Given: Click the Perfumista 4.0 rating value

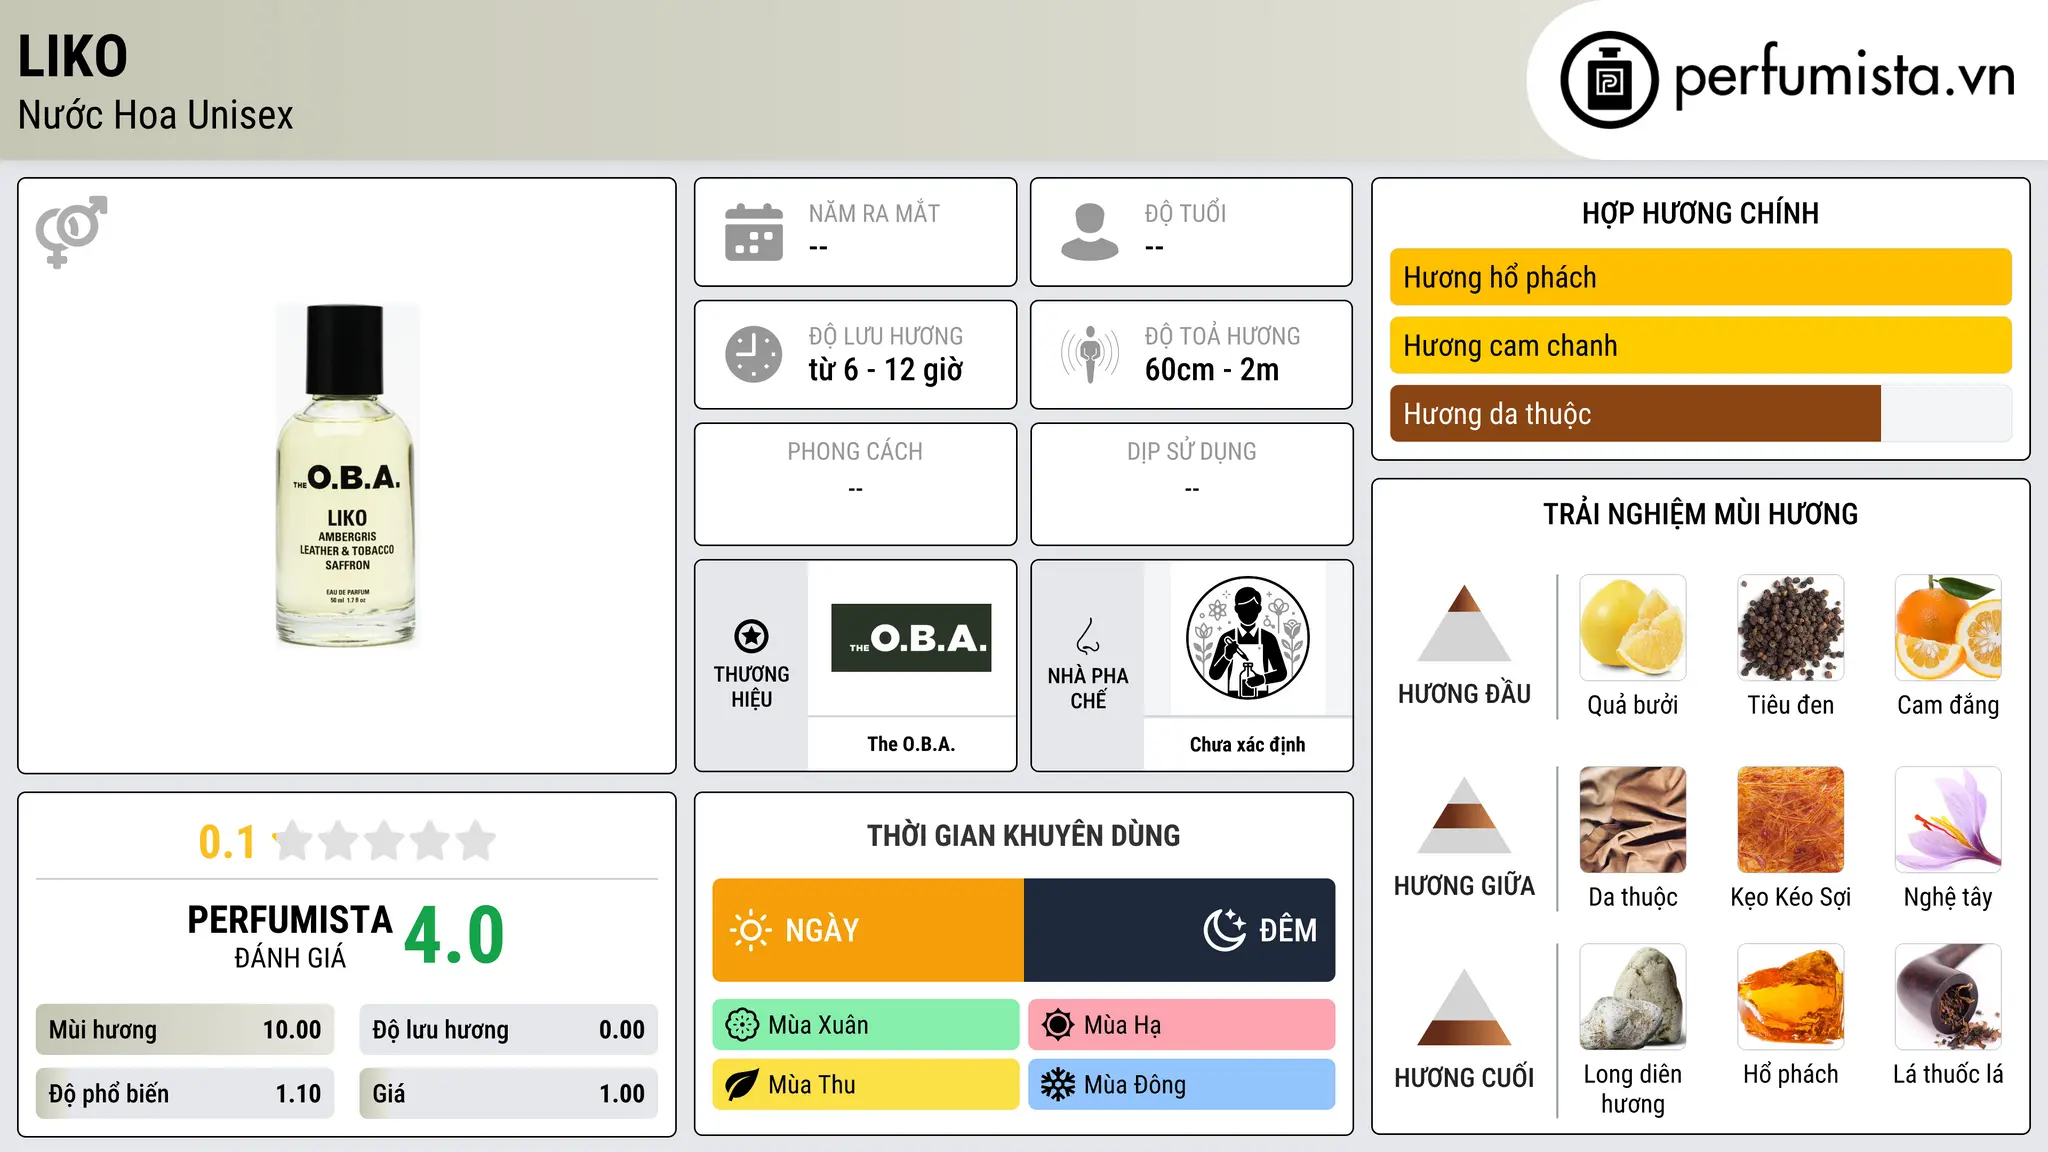Looking at the screenshot, I should pyautogui.click(x=454, y=936).
